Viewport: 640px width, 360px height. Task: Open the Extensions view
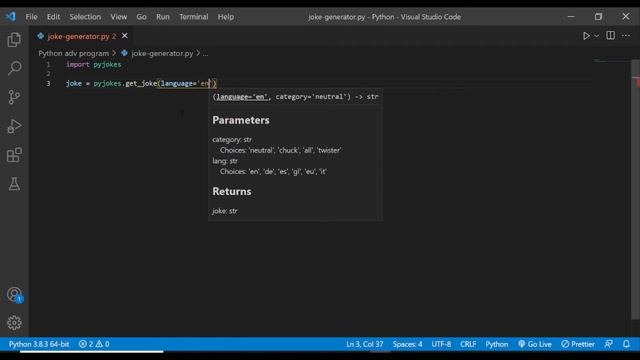coord(14,155)
